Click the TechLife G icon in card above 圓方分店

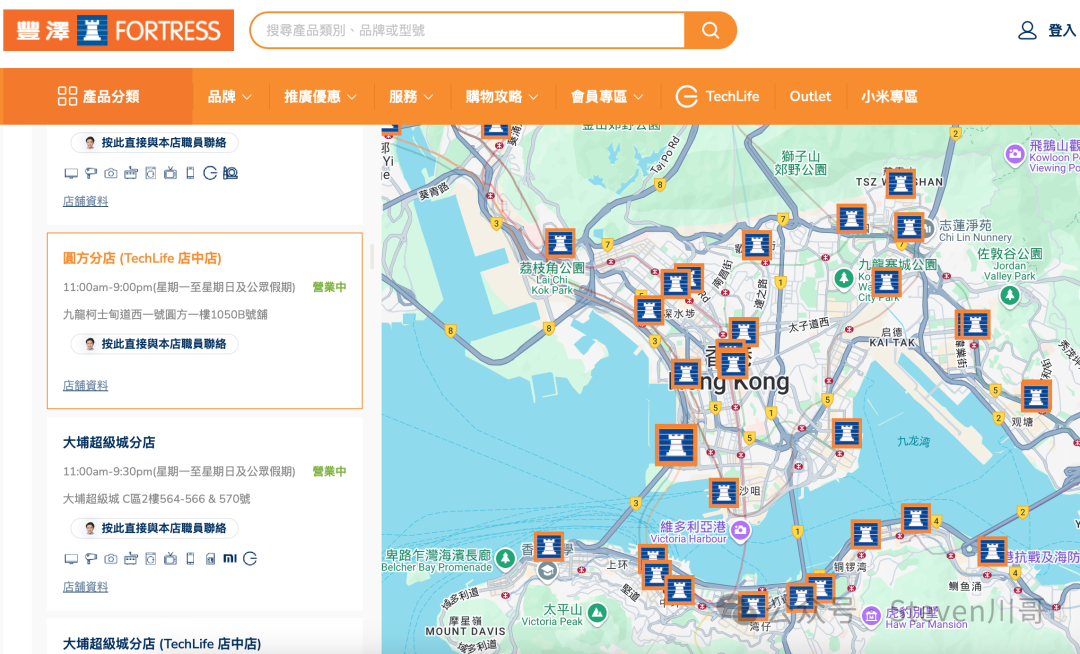tap(210, 173)
